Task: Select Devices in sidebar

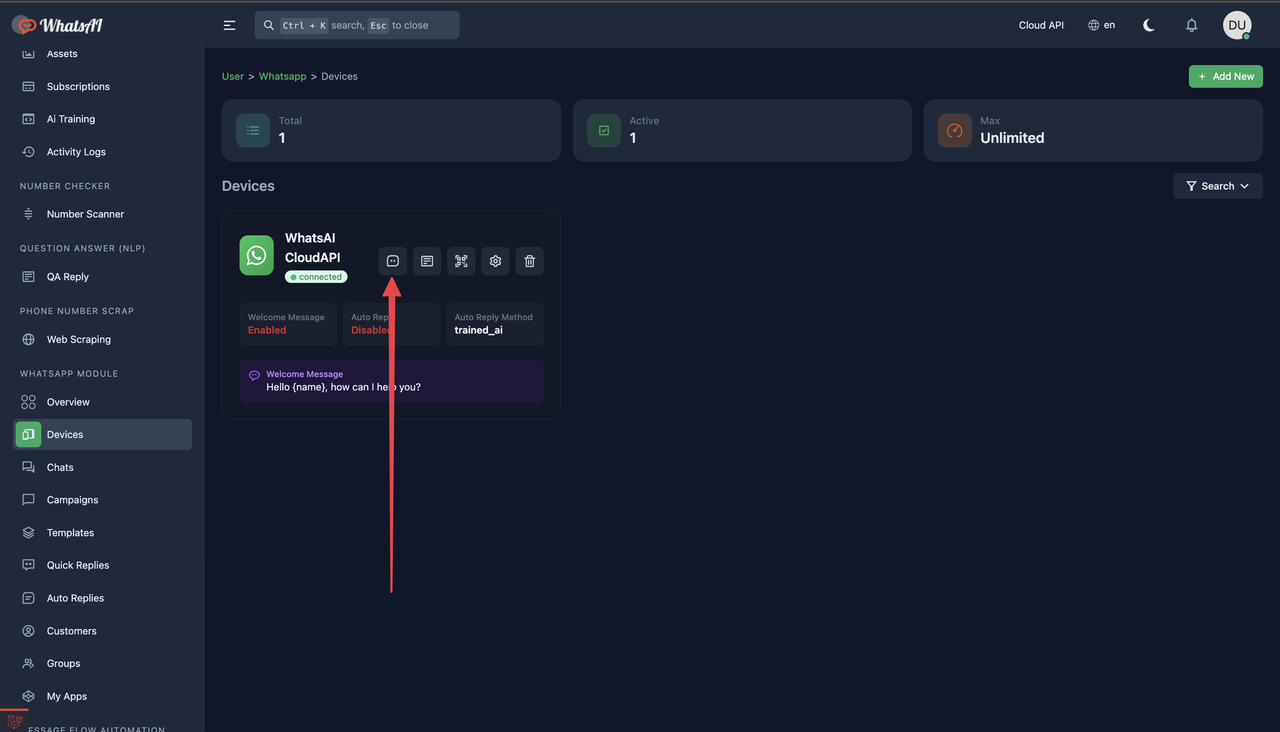Action: pos(102,434)
